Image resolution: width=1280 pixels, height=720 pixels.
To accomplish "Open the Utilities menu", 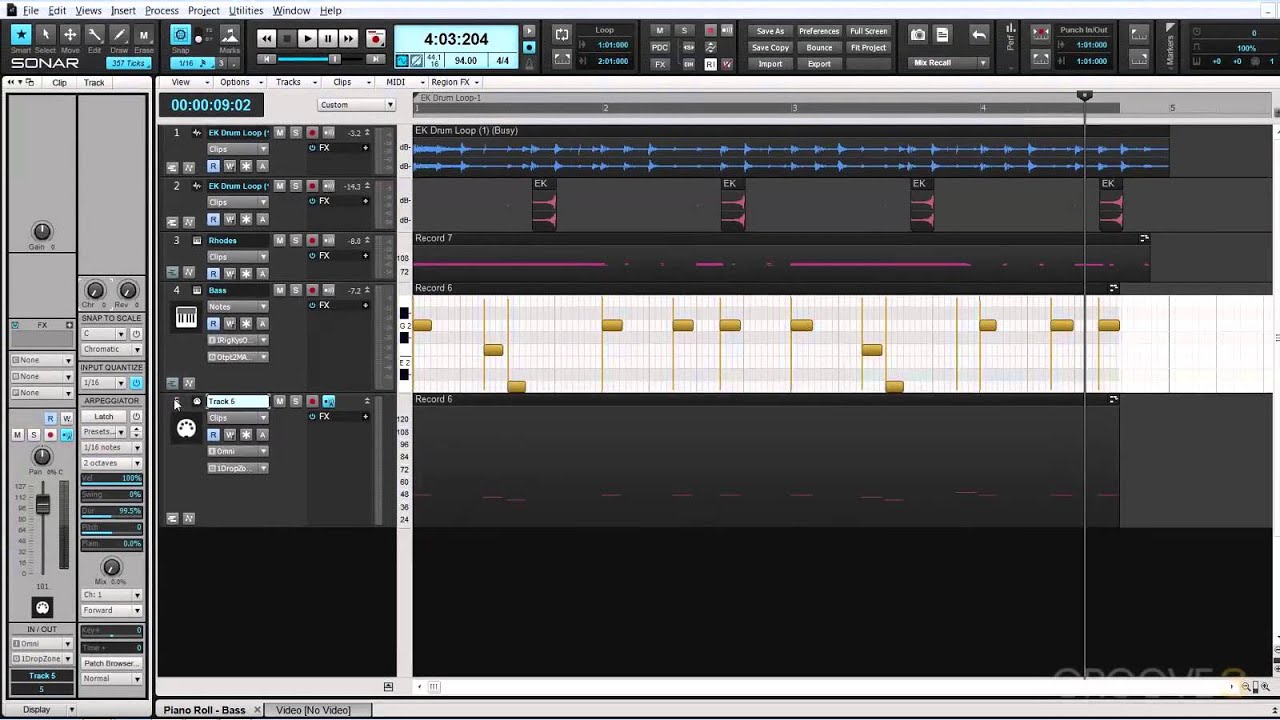I will pyautogui.click(x=246, y=10).
